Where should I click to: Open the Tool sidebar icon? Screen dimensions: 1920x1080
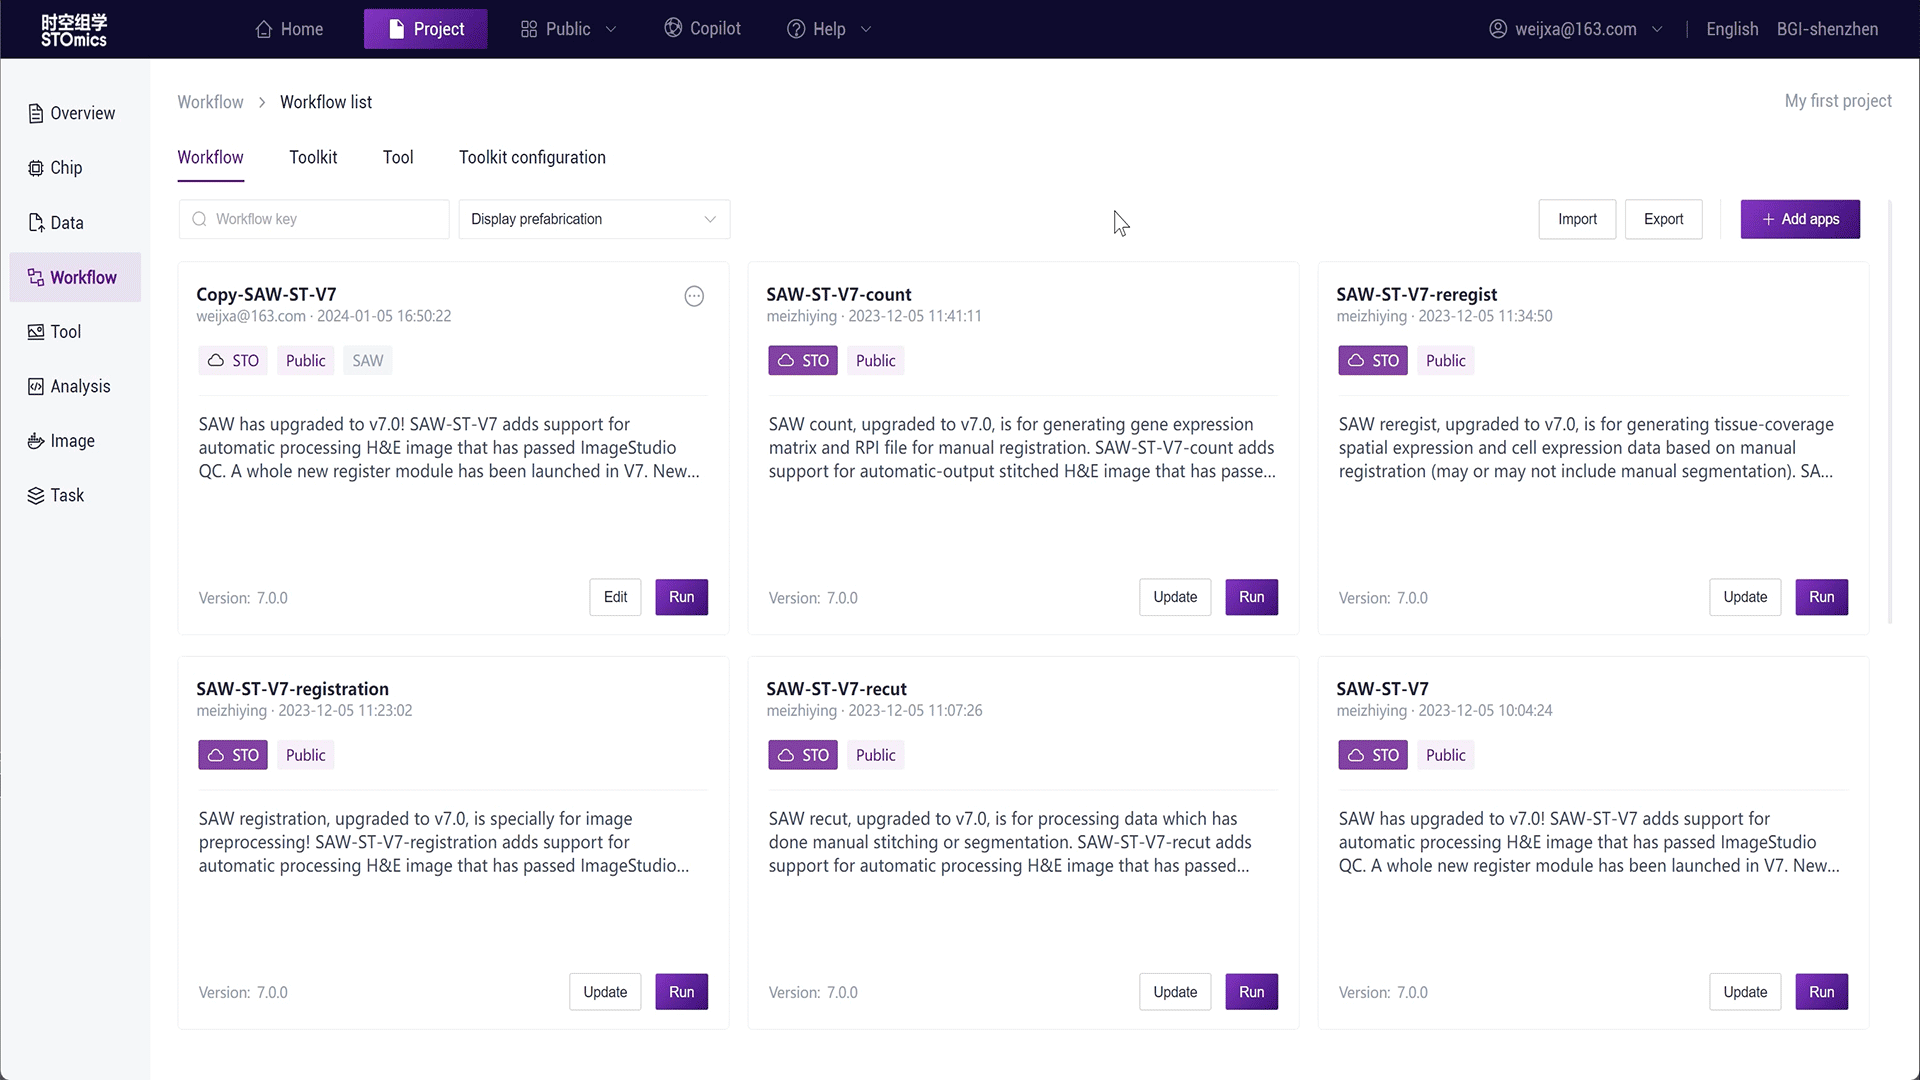tap(36, 332)
